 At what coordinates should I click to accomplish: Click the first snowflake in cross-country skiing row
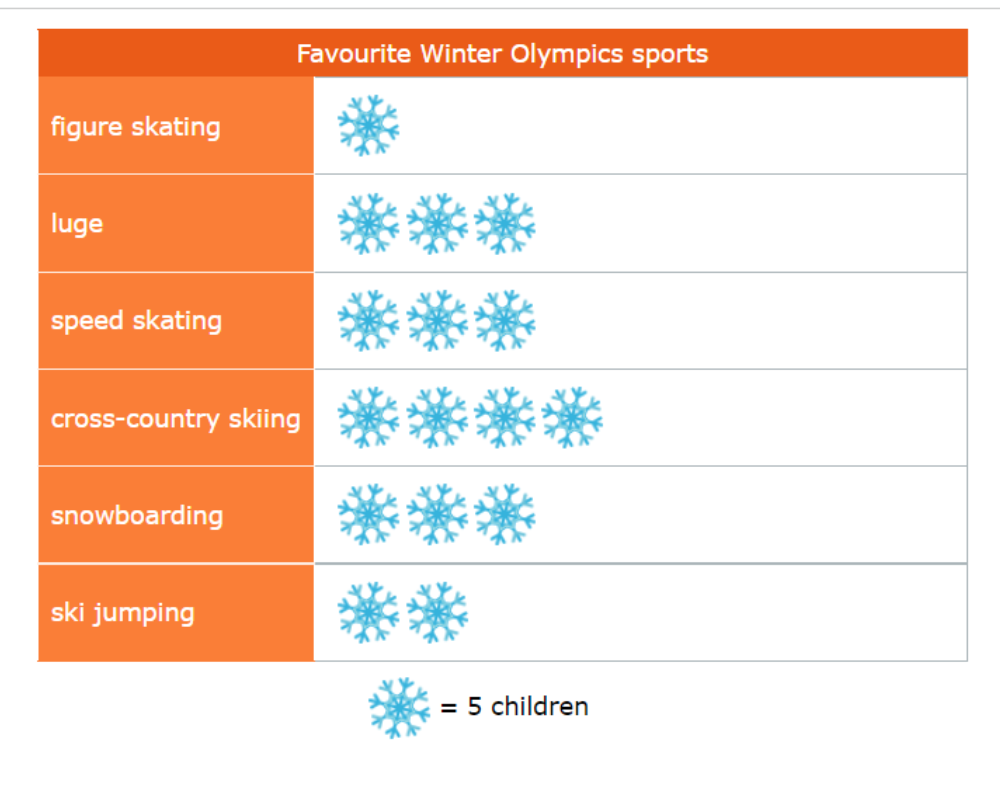point(369,417)
